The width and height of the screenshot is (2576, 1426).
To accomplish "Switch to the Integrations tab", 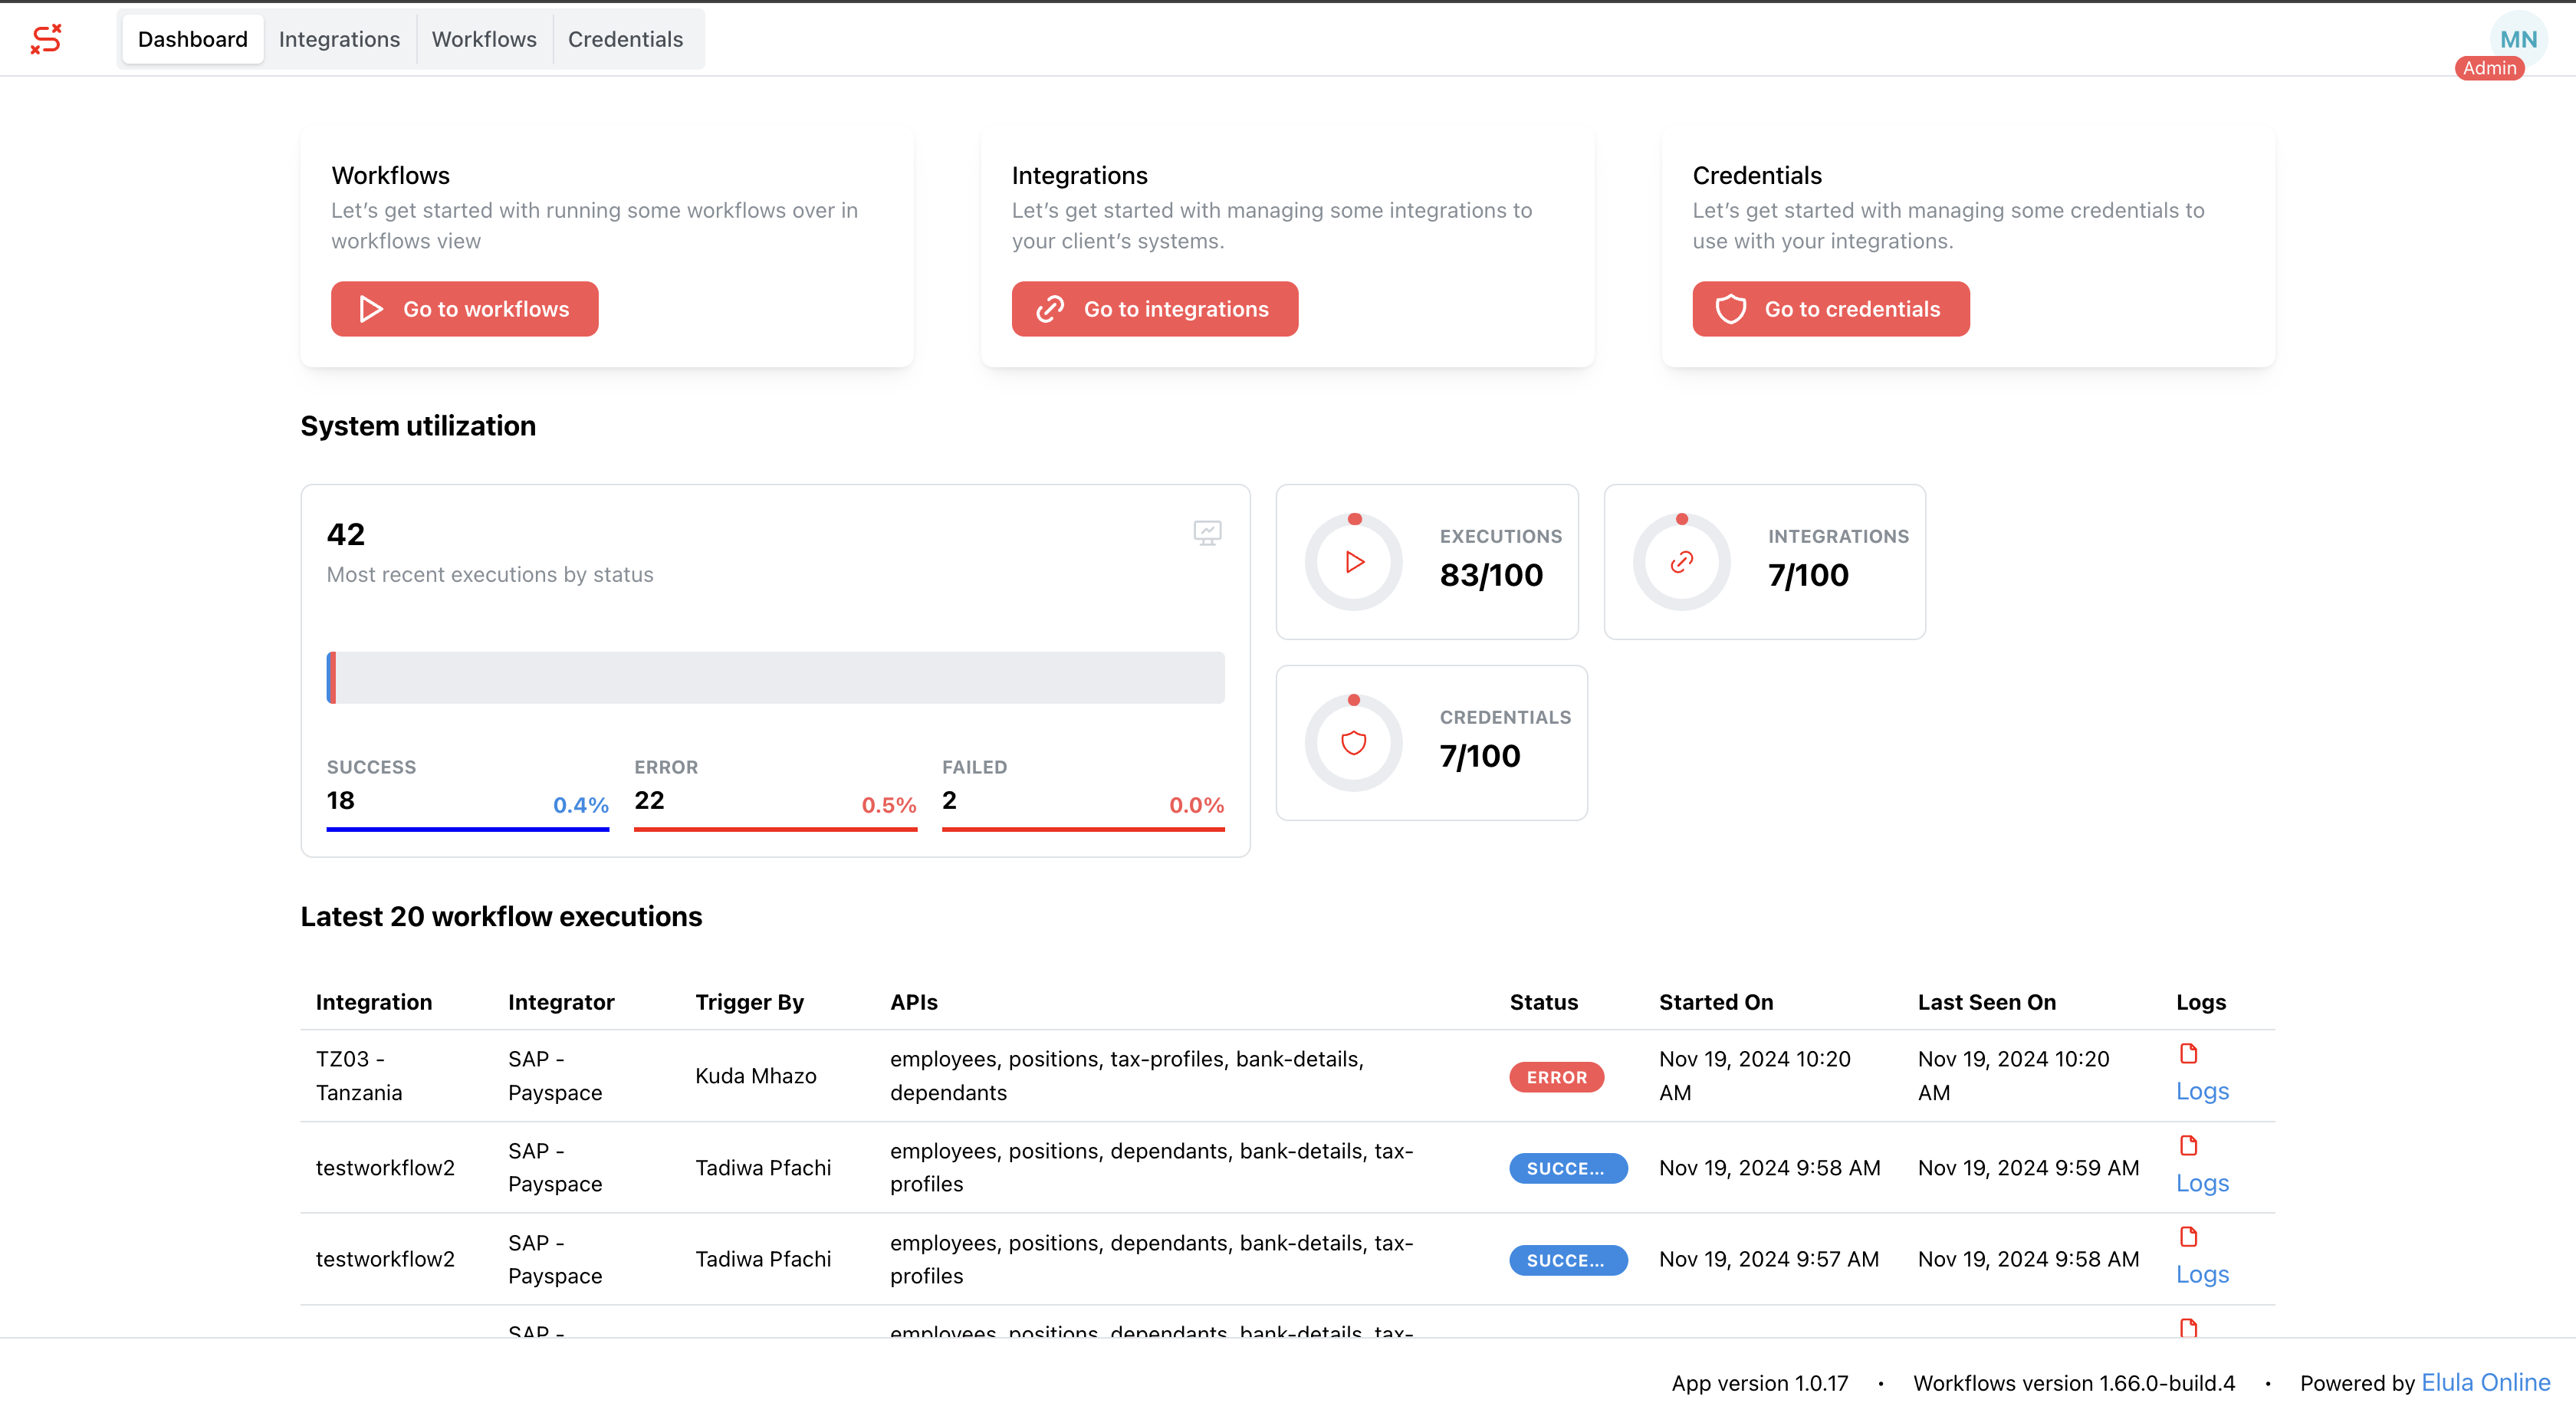I will tap(339, 39).
